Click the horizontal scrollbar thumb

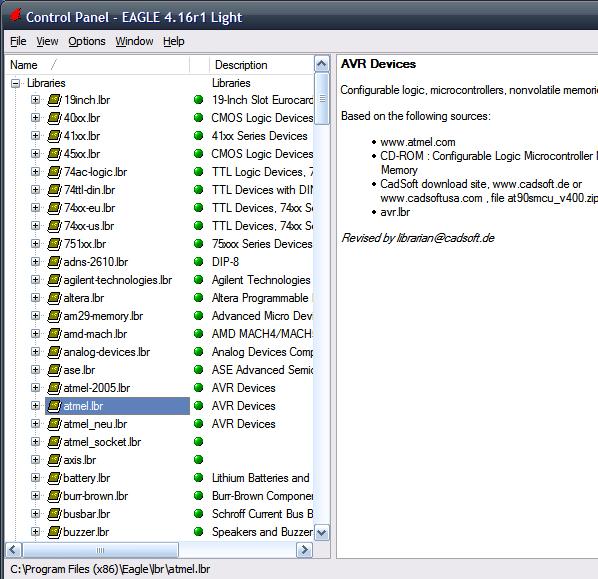[100, 550]
